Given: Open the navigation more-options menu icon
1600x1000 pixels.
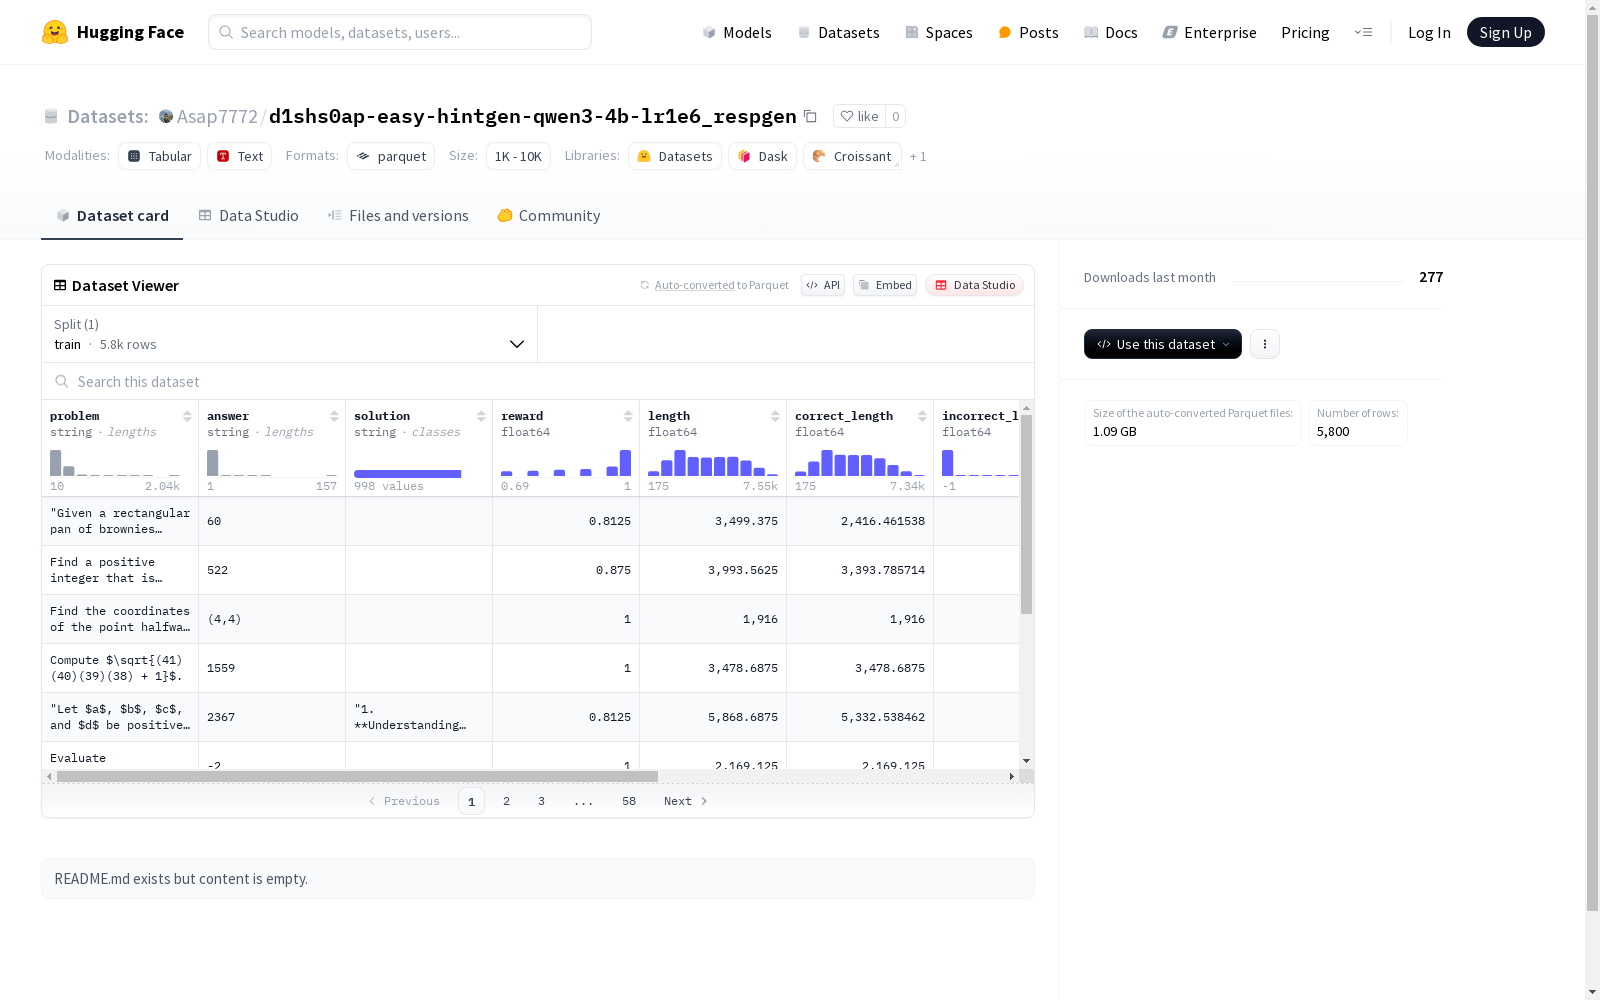Looking at the screenshot, I should click(x=1363, y=32).
